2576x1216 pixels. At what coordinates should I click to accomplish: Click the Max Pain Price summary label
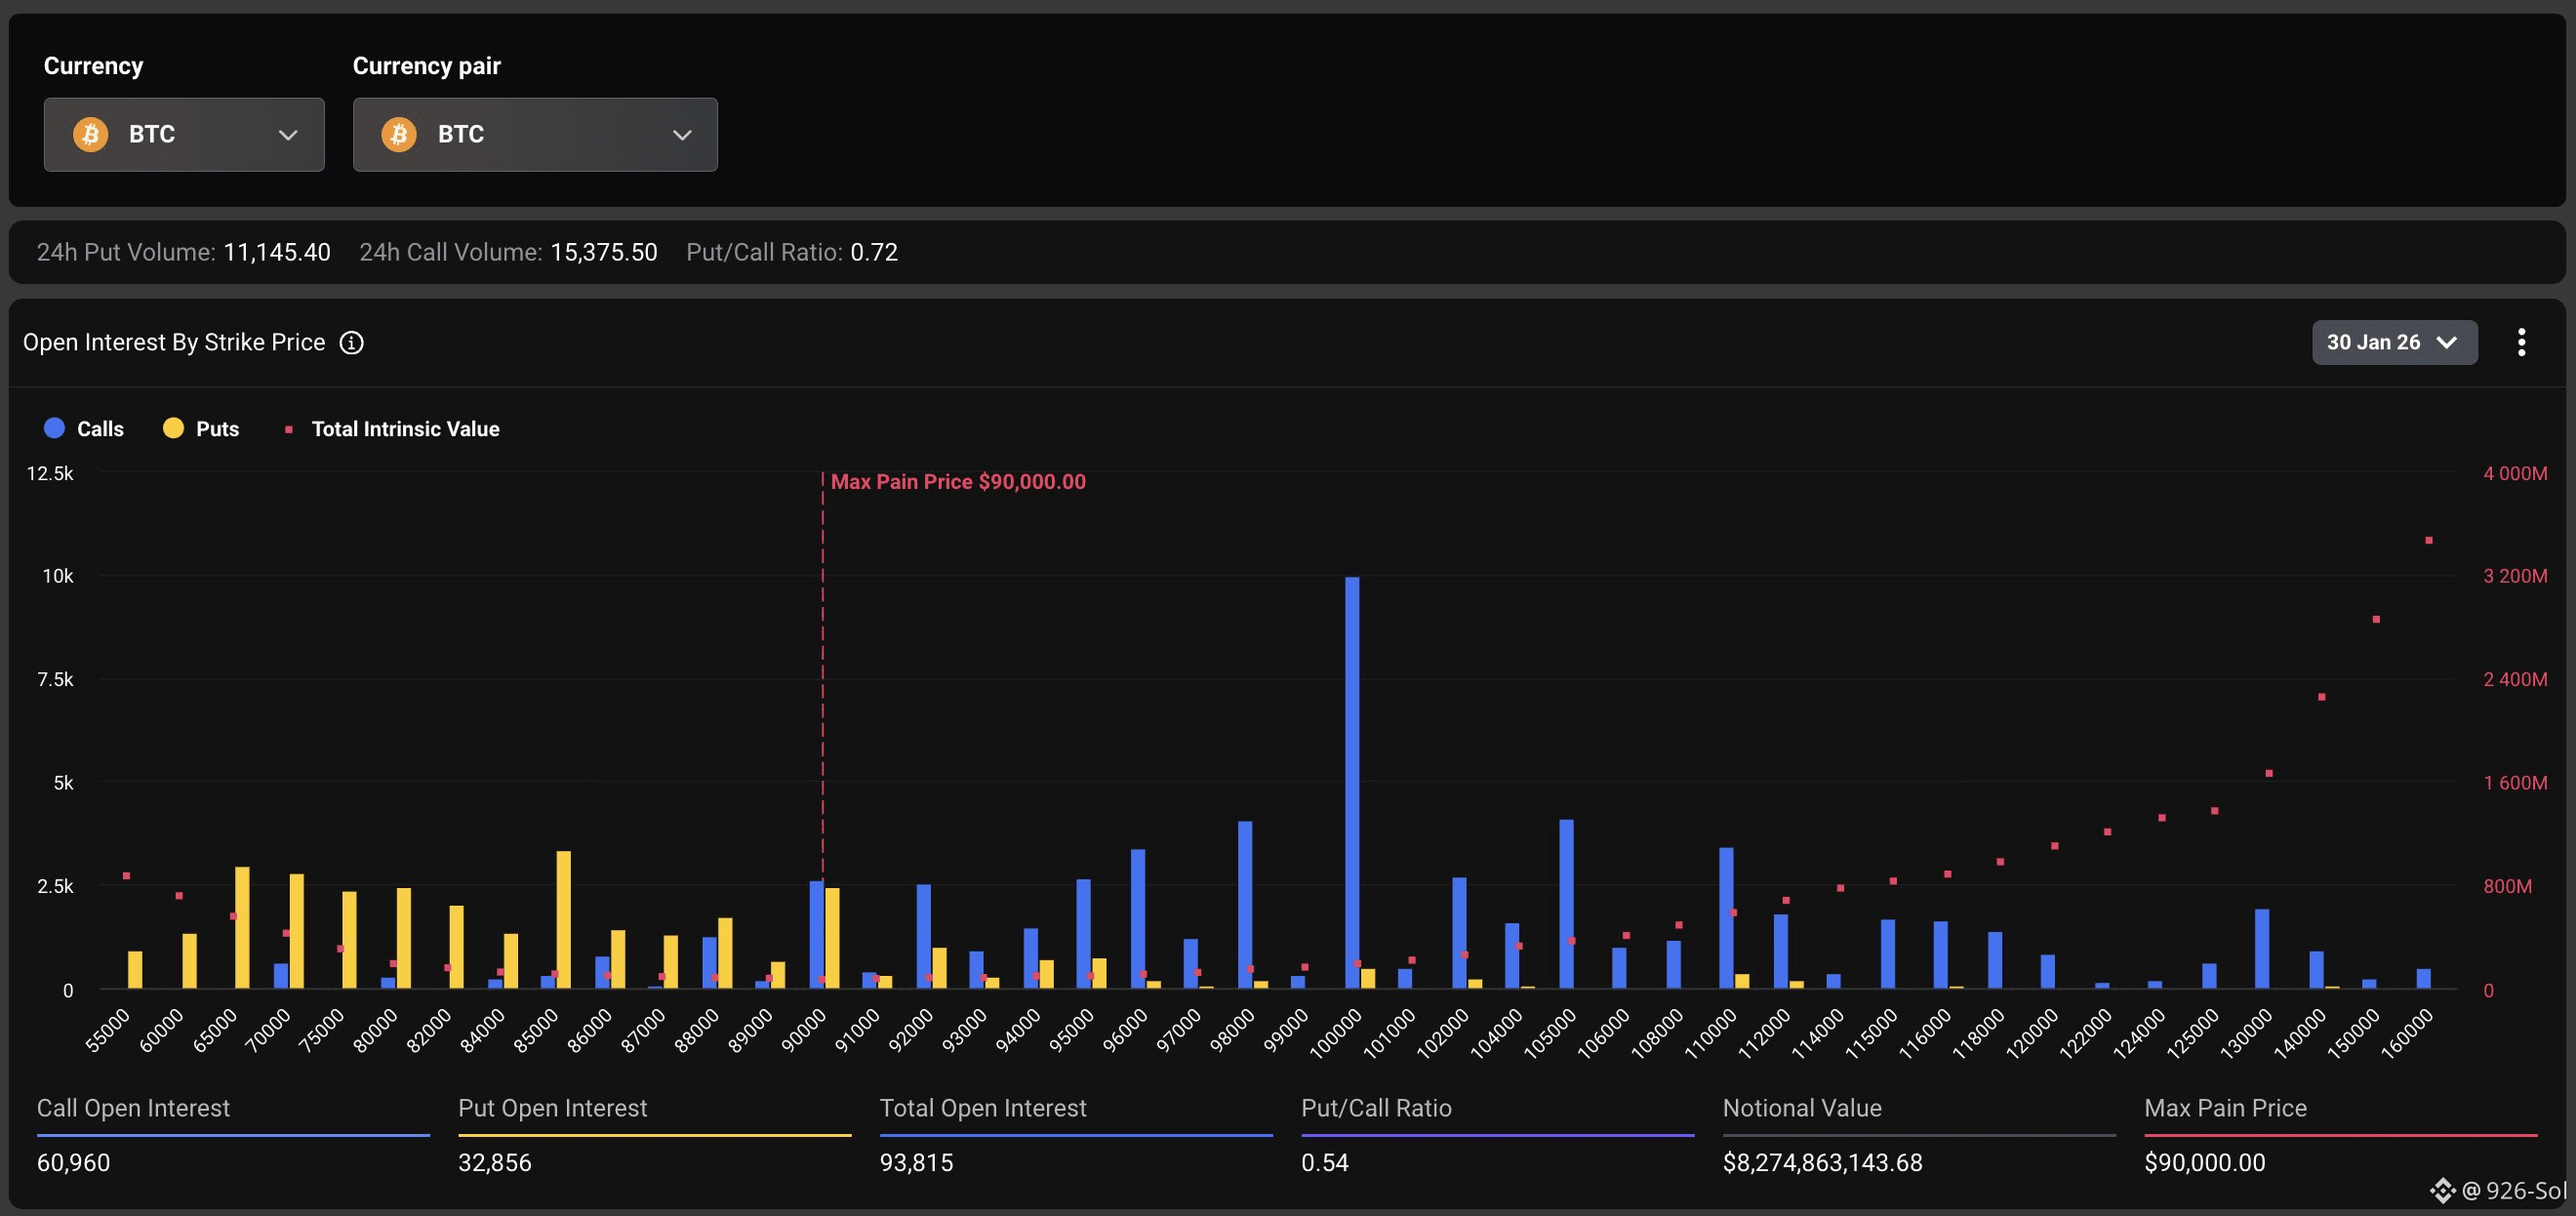(2225, 1108)
